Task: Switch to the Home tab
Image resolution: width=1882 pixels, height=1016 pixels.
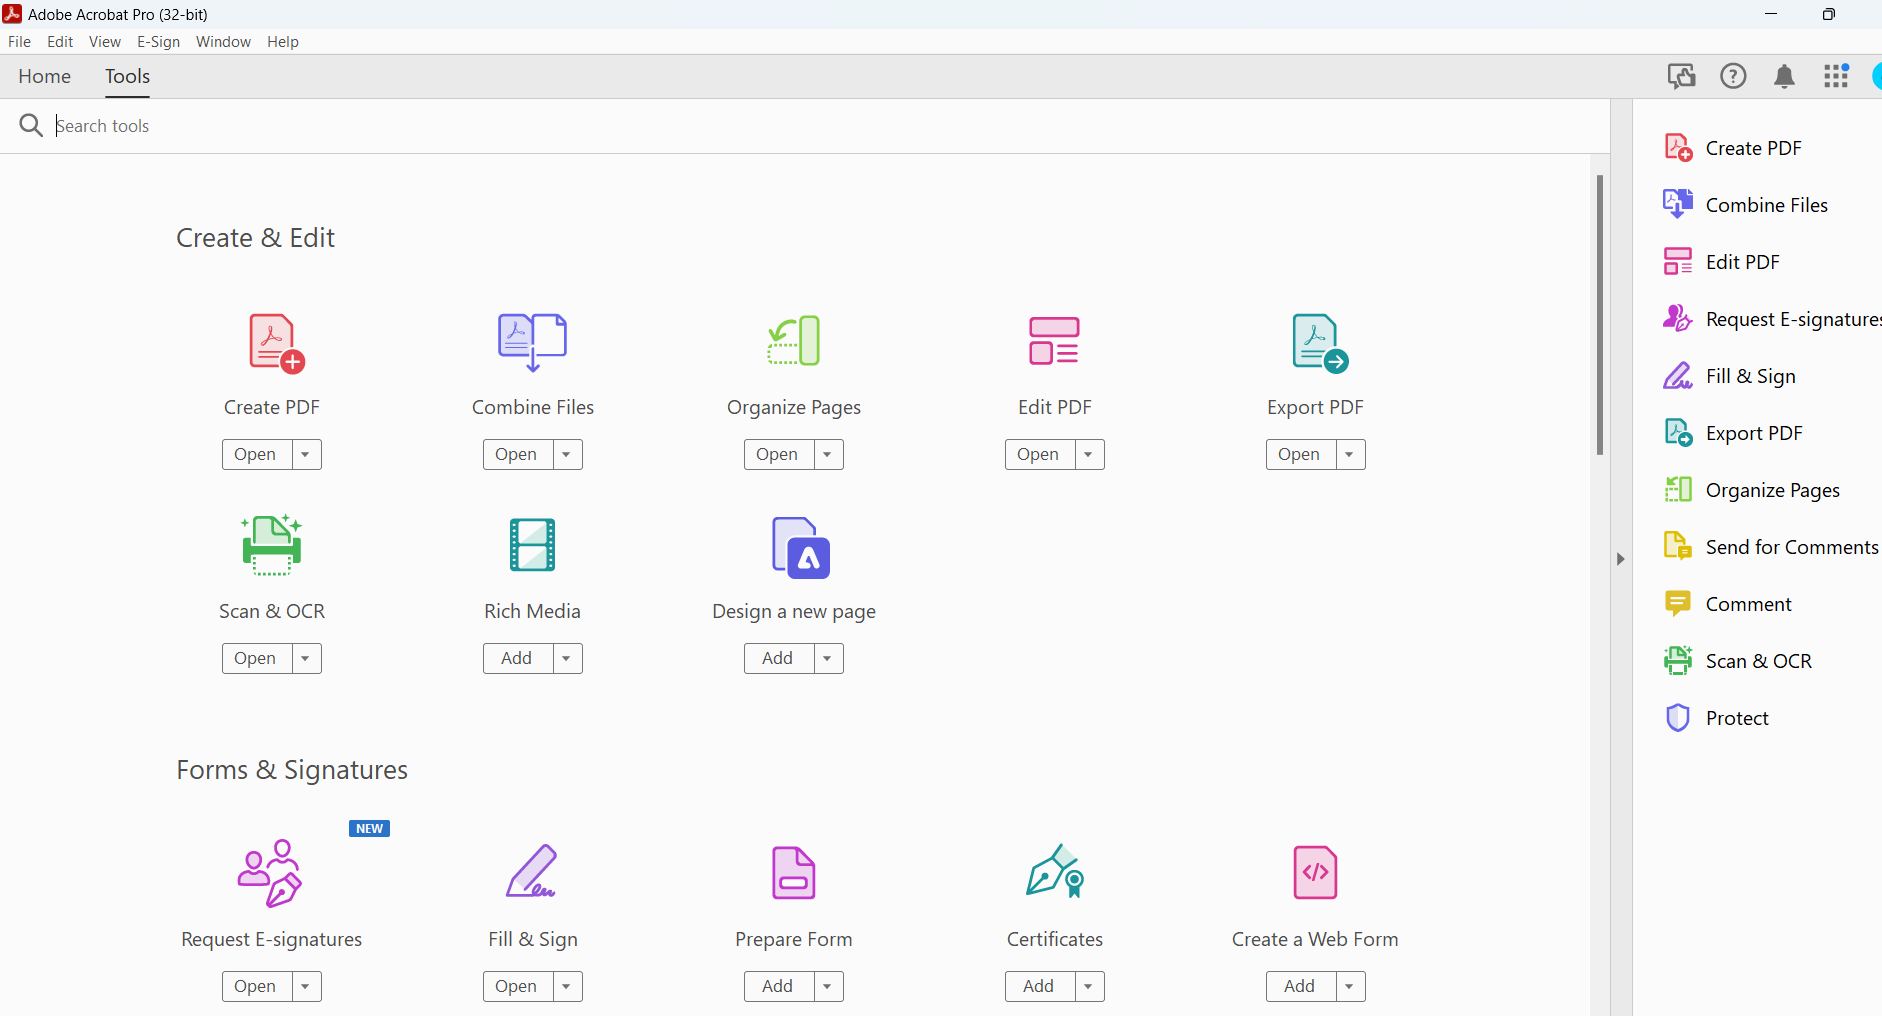Action: coord(45,76)
